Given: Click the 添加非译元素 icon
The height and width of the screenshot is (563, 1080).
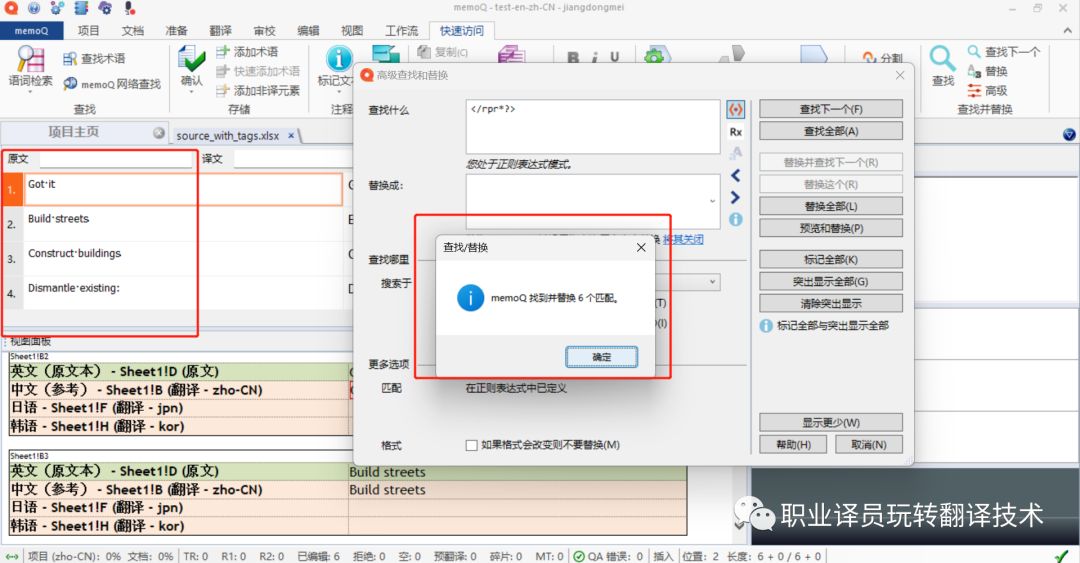Looking at the screenshot, I should (222, 90).
